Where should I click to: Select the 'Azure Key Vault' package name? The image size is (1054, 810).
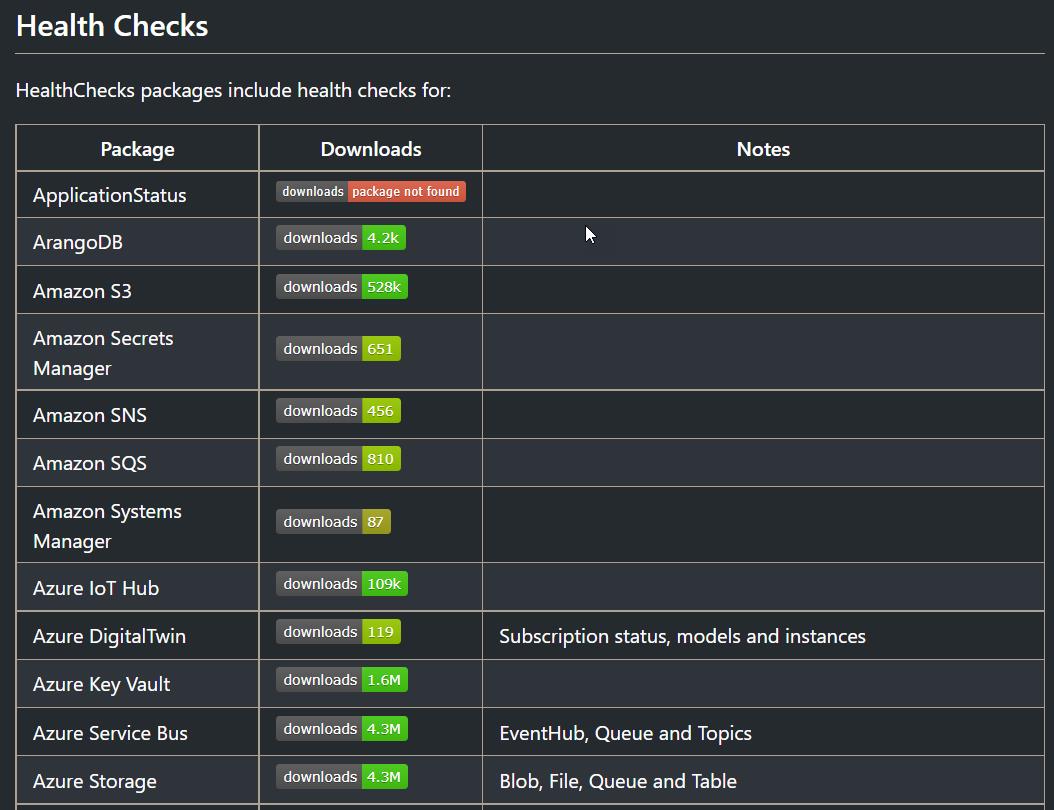[102, 684]
